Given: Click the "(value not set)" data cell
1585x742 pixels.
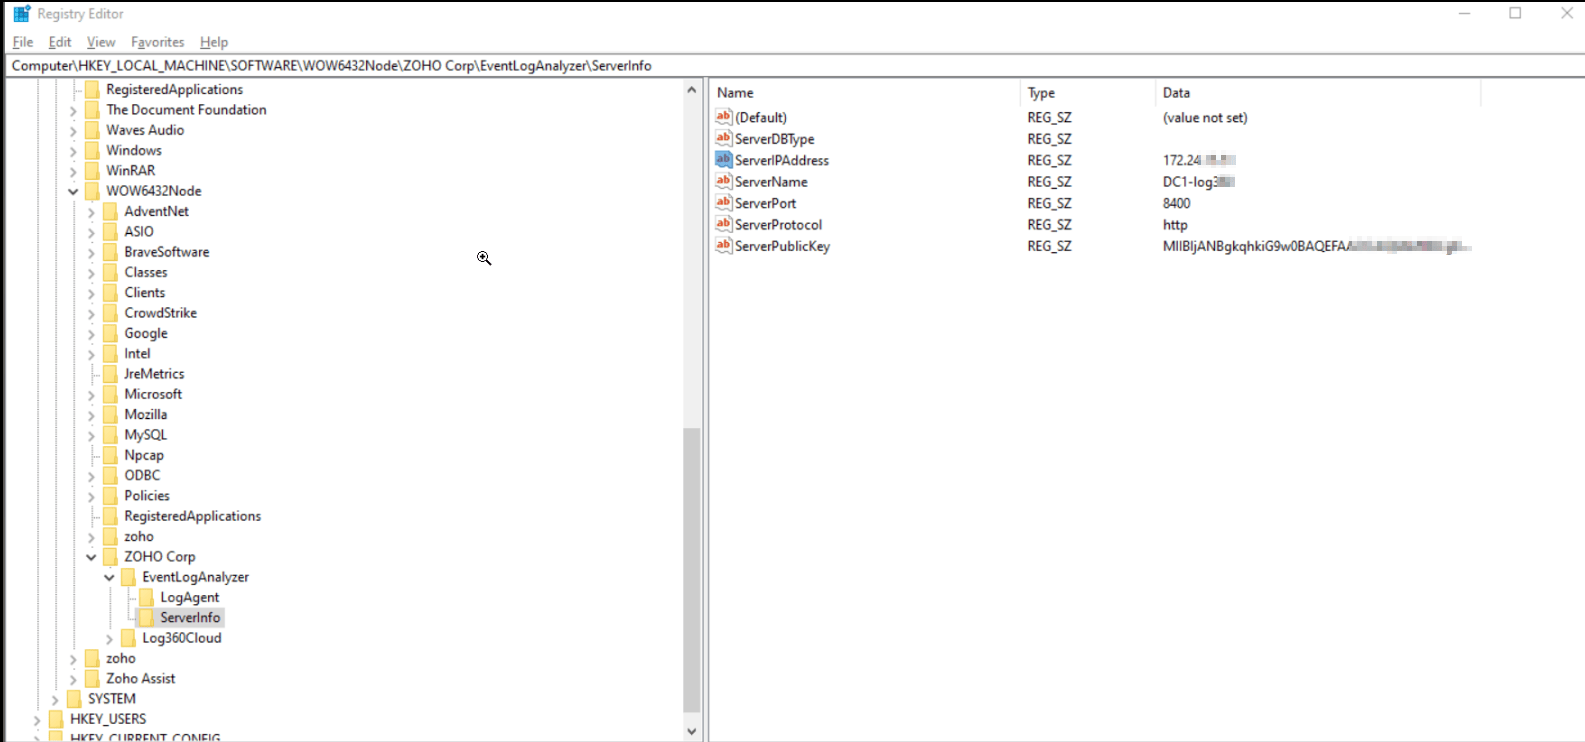Looking at the screenshot, I should pyautogui.click(x=1205, y=118).
